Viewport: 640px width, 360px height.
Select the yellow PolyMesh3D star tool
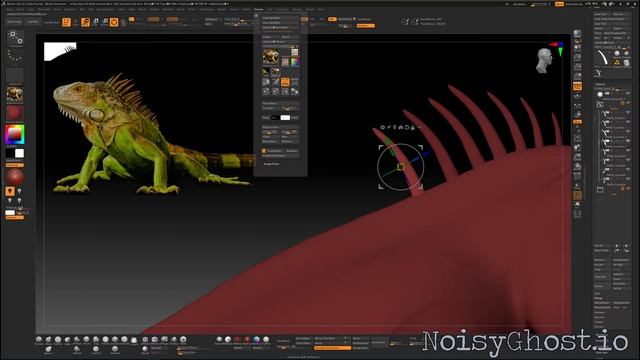617,62
